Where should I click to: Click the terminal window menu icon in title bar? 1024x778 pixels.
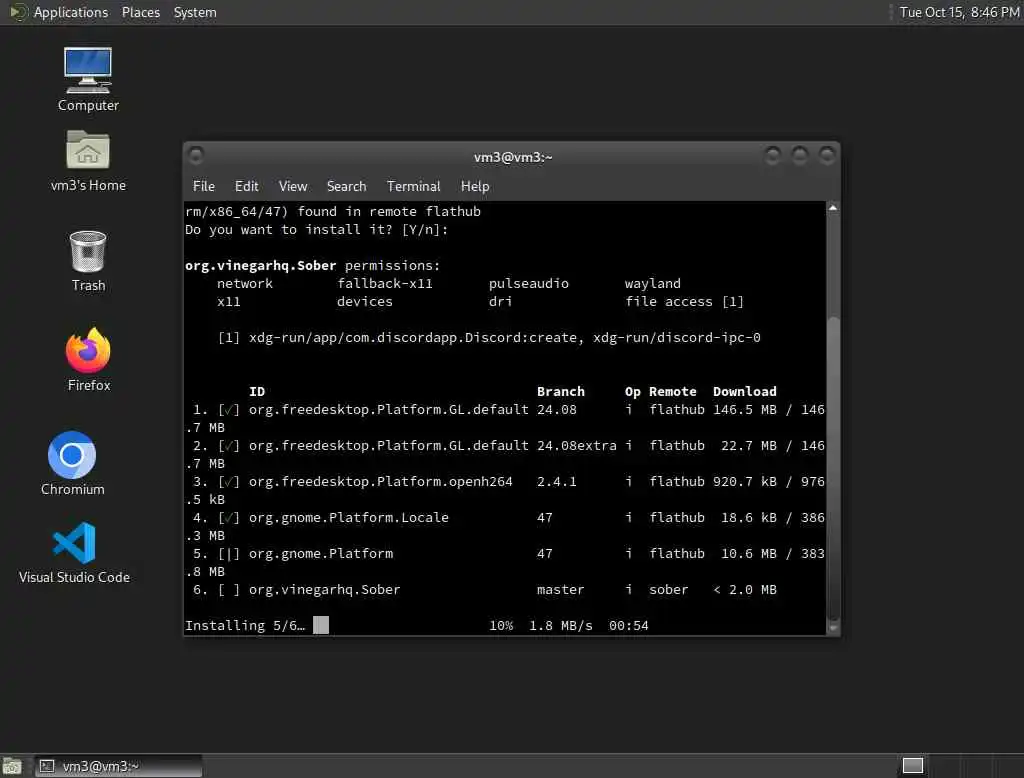tap(195, 155)
